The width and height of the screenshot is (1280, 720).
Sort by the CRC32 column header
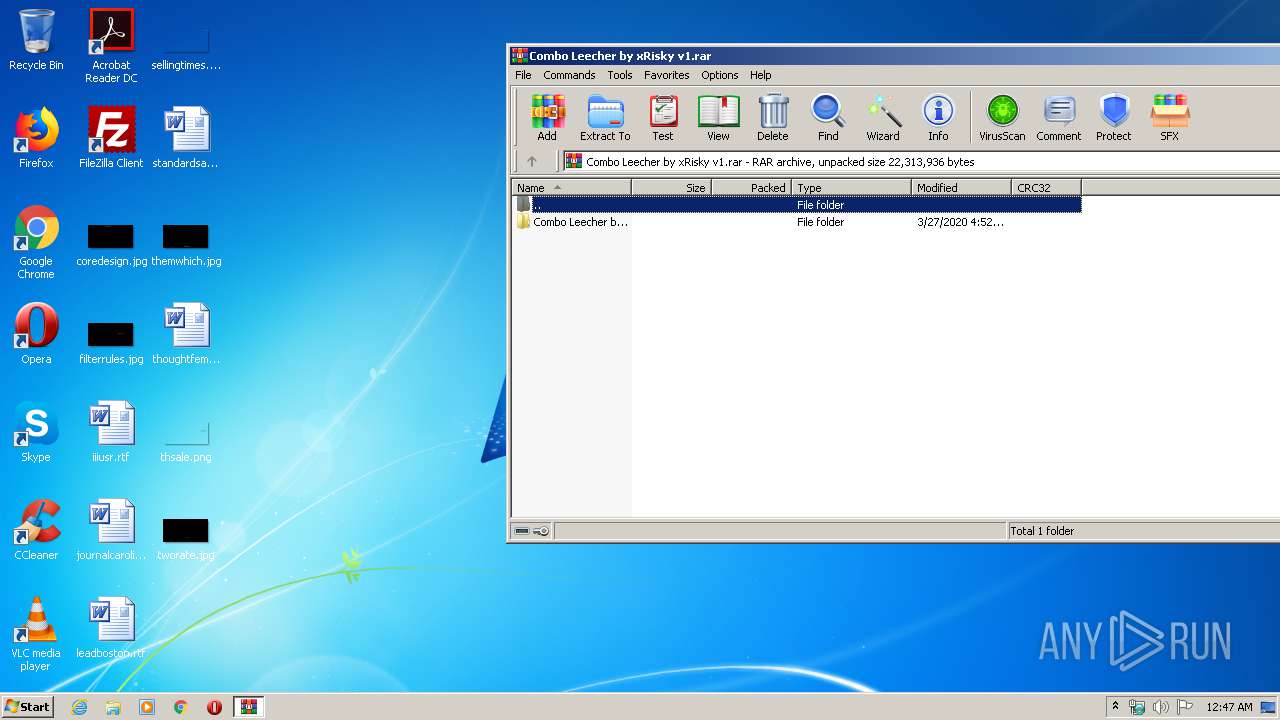(x=1046, y=188)
